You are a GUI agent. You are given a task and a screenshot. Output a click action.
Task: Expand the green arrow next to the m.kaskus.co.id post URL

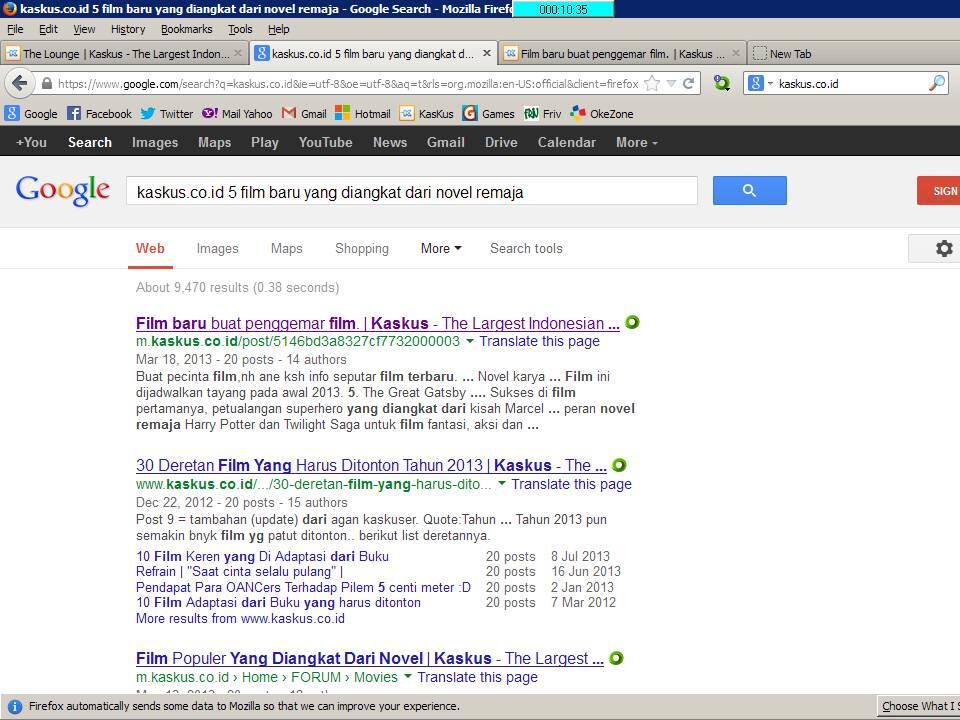(470, 342)
